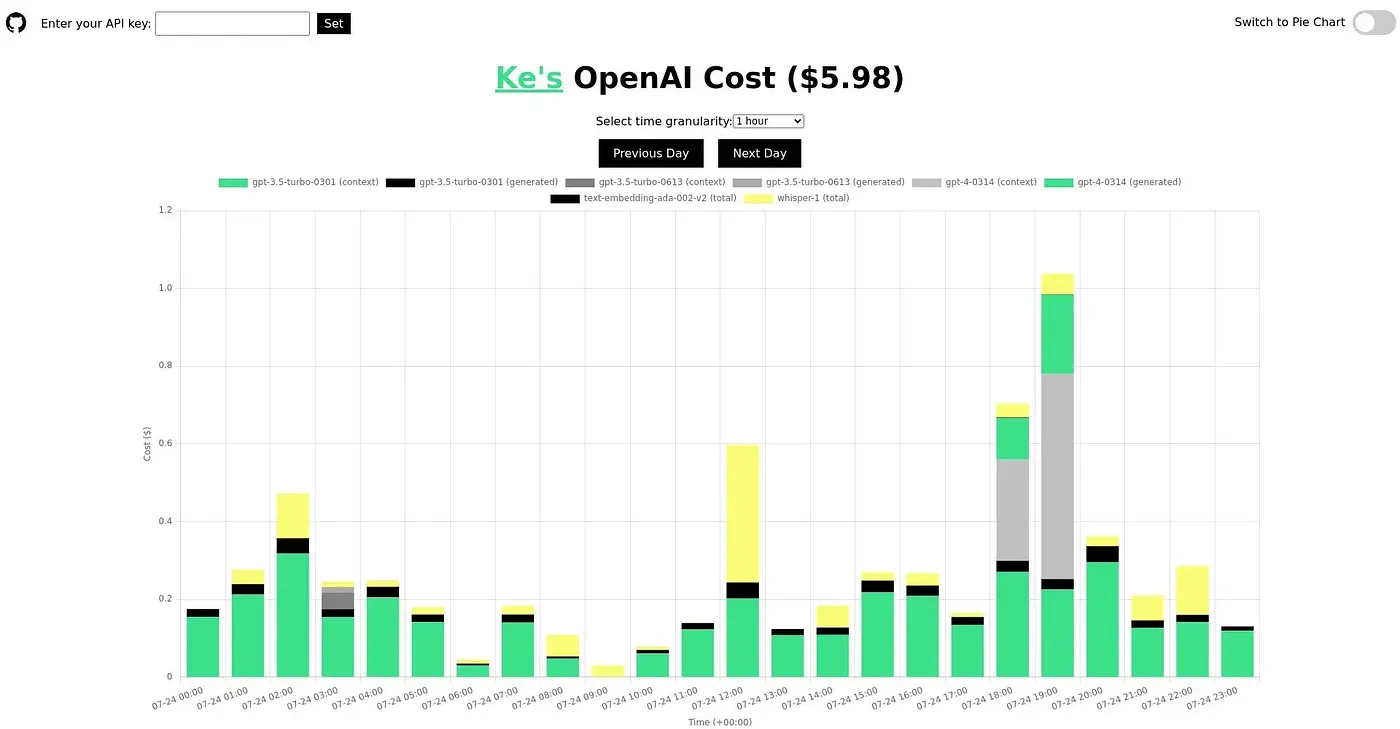The width and height of the screenshot is (1400, 729).
Task: Toggle the Switch to Pie Chart switch
Action: pos(1373,22)
